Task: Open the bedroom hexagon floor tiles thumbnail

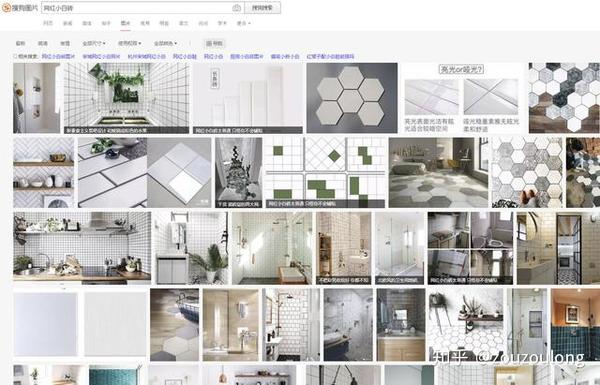Action: coord(439,173)
